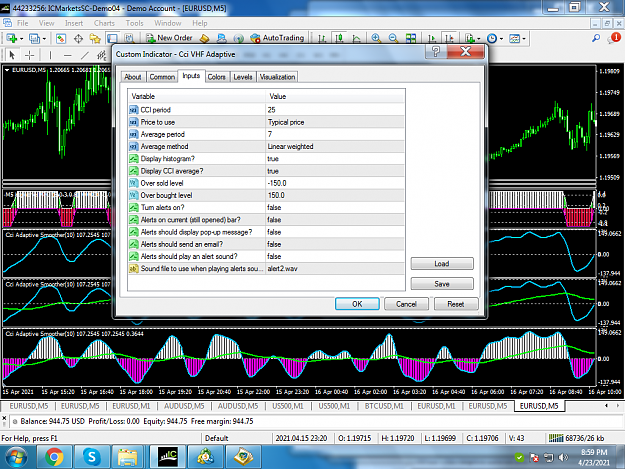The width and height of the screenshot is (625, 469).
Task: Switch to the Colors tab
Action: point(216,77)
